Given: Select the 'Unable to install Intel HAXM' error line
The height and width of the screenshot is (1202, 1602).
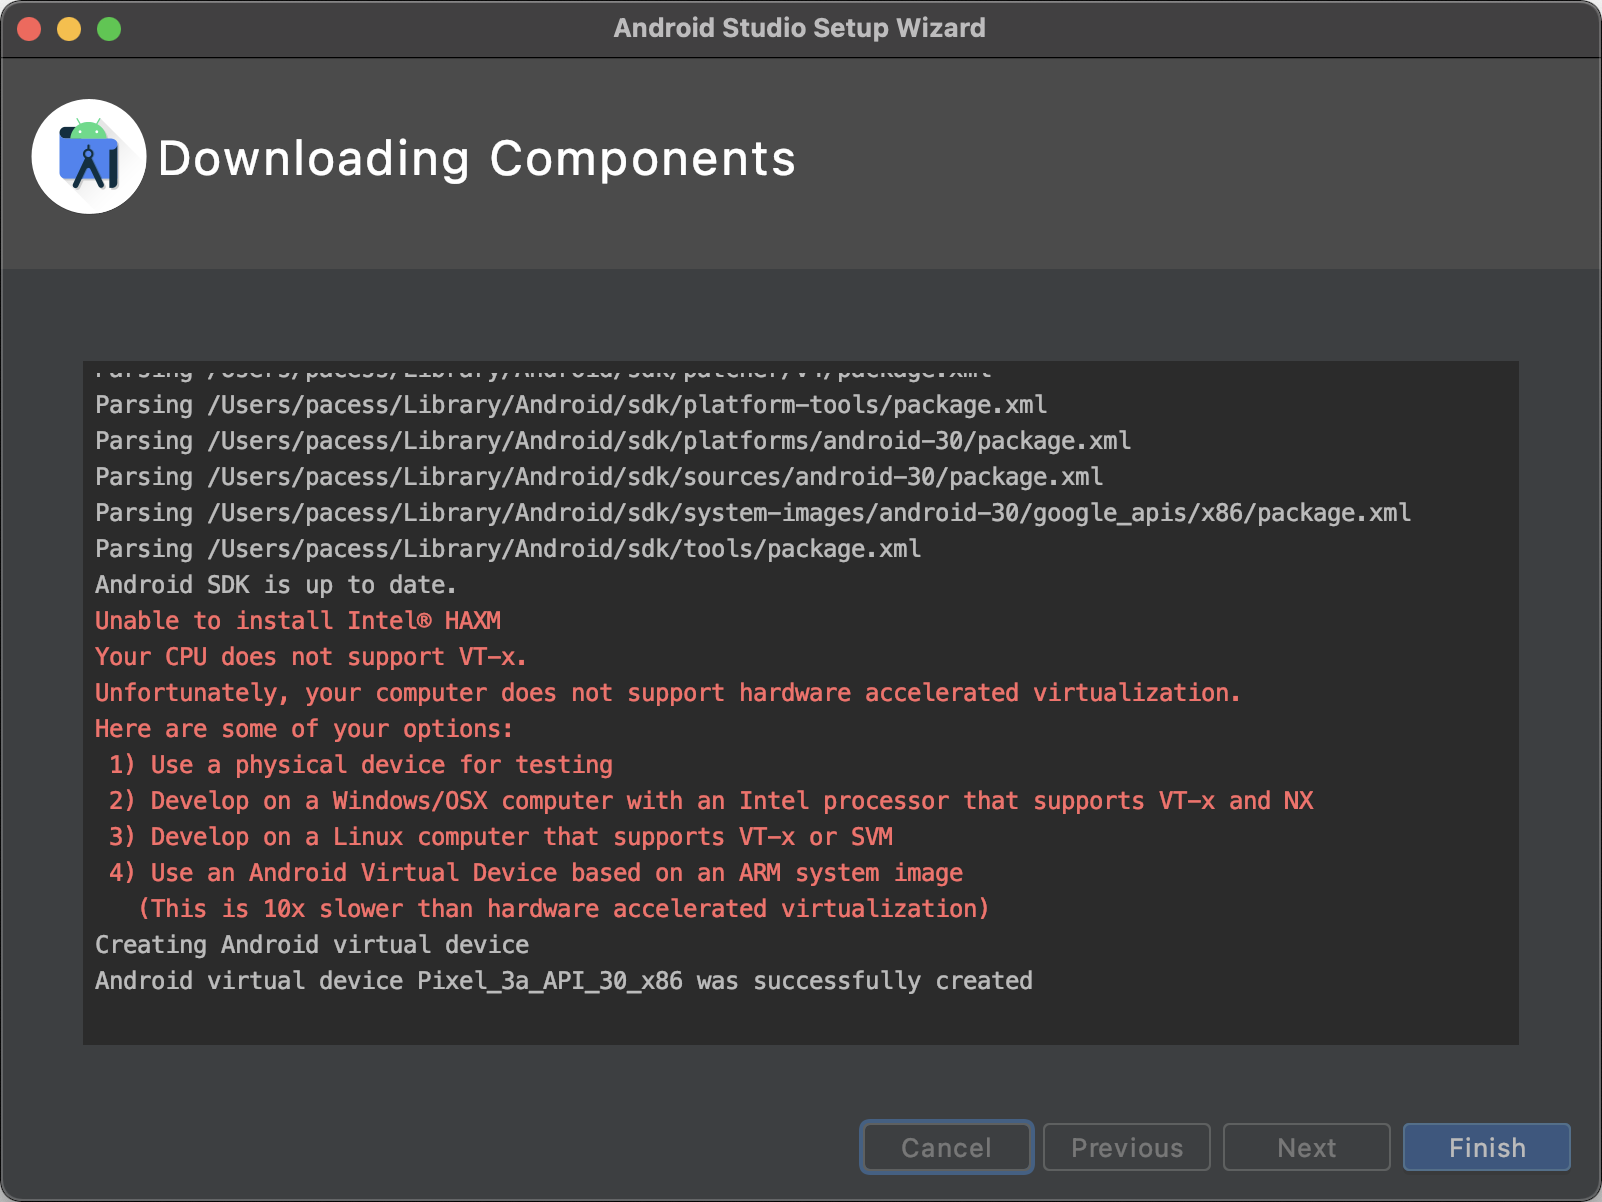Looking at the screenshot, I should (297, 620).
